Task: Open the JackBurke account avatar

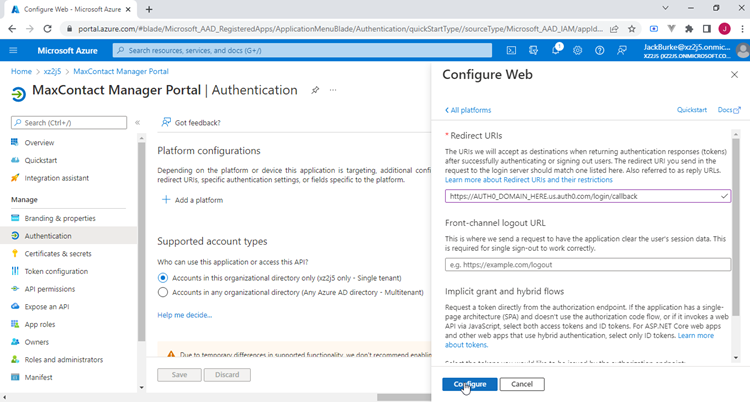Action: coord(743,50)
